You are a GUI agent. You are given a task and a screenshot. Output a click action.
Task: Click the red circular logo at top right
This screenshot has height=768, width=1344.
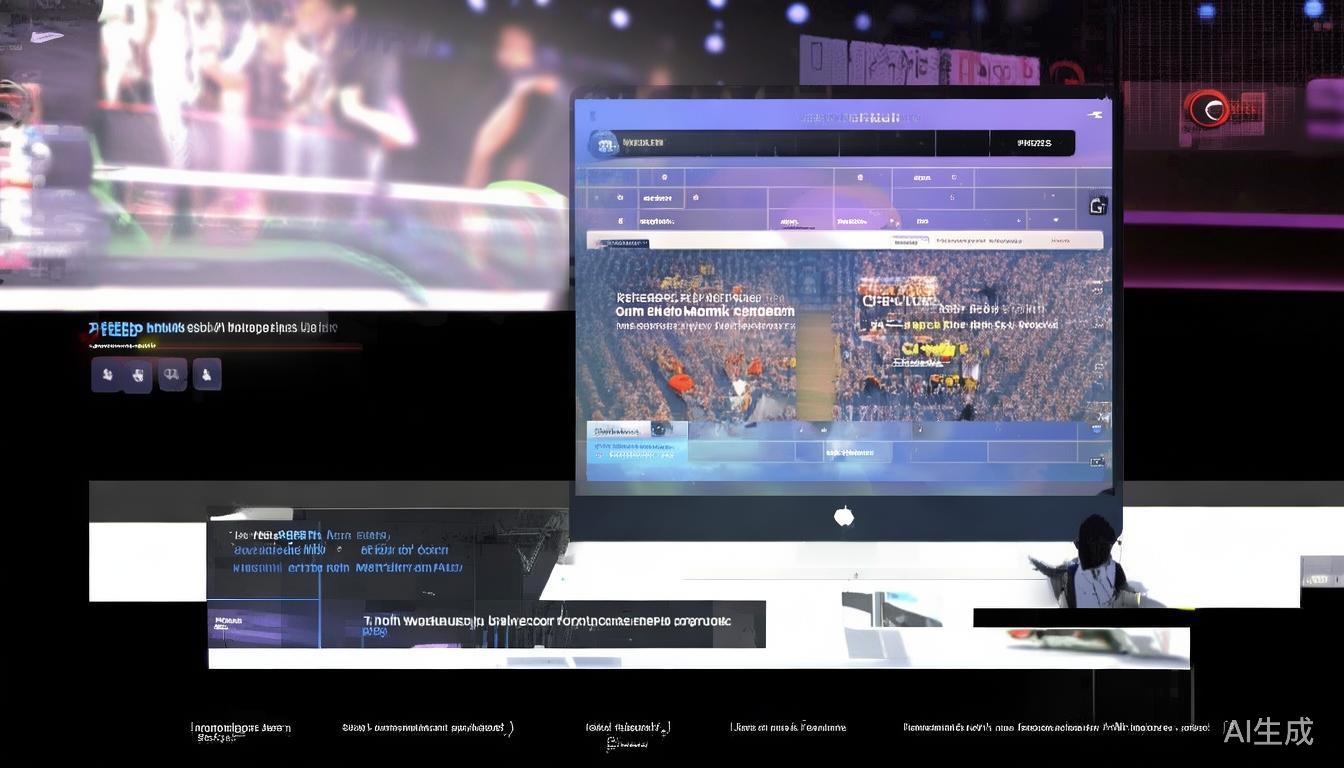click(1206, 108)
